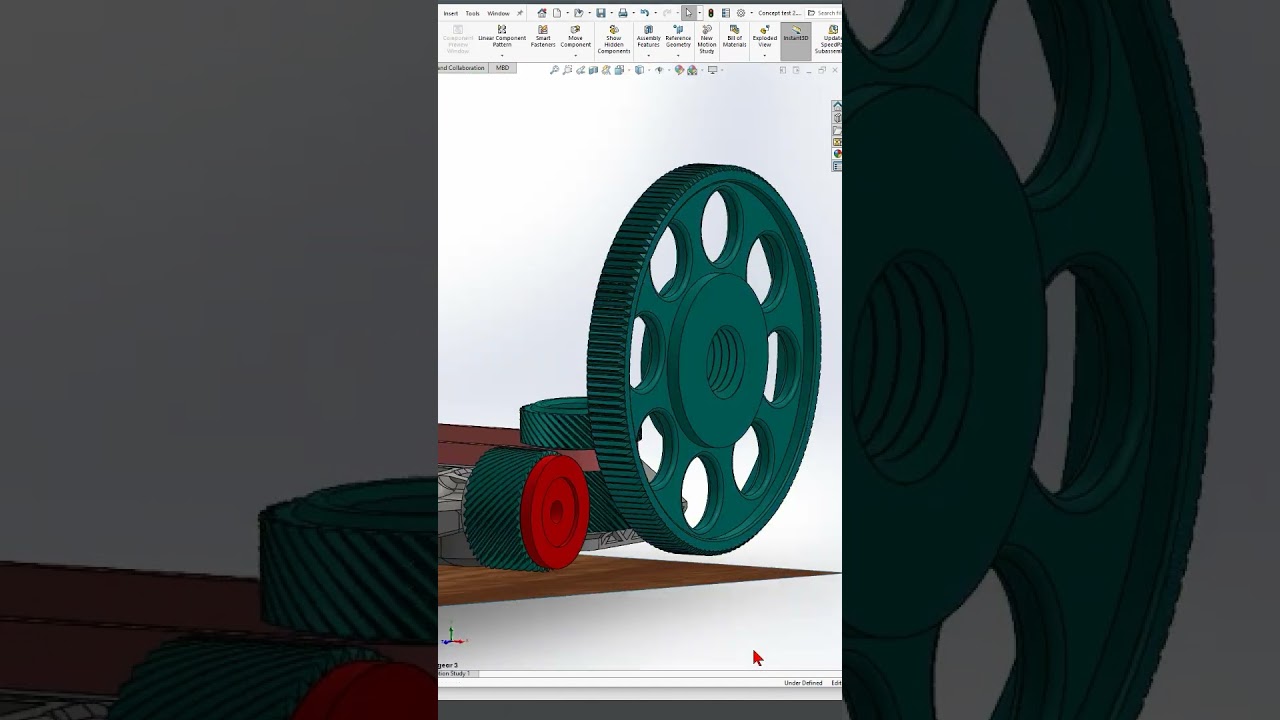This screenshot has width=1280, height=720.
Task: Open Appearances task pane tab
Action: coord(837,154)
